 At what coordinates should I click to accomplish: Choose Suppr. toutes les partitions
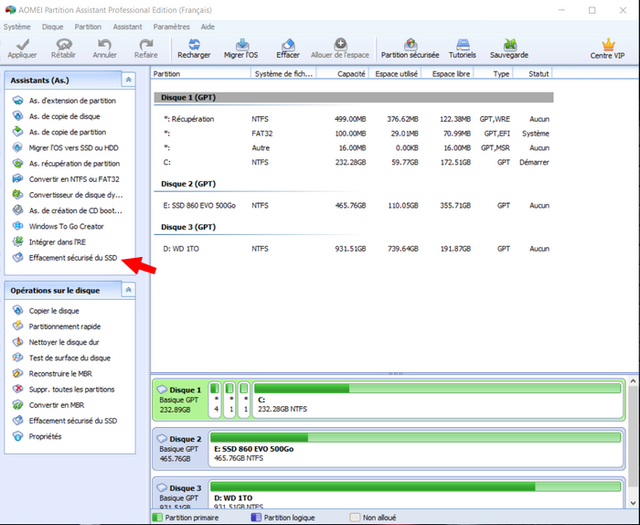pyautogui.click(x=71, y=389)
